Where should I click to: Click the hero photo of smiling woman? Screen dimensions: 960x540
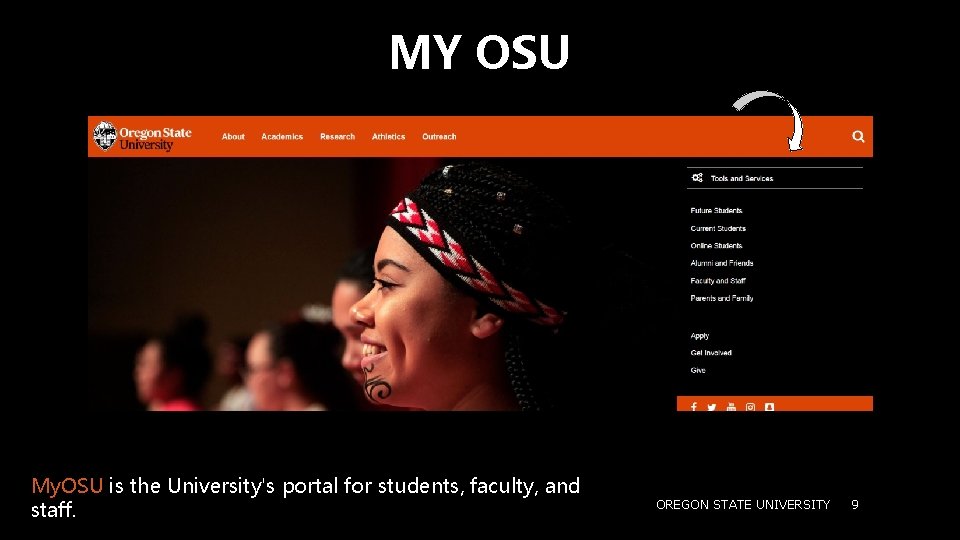tap(382, 283)
